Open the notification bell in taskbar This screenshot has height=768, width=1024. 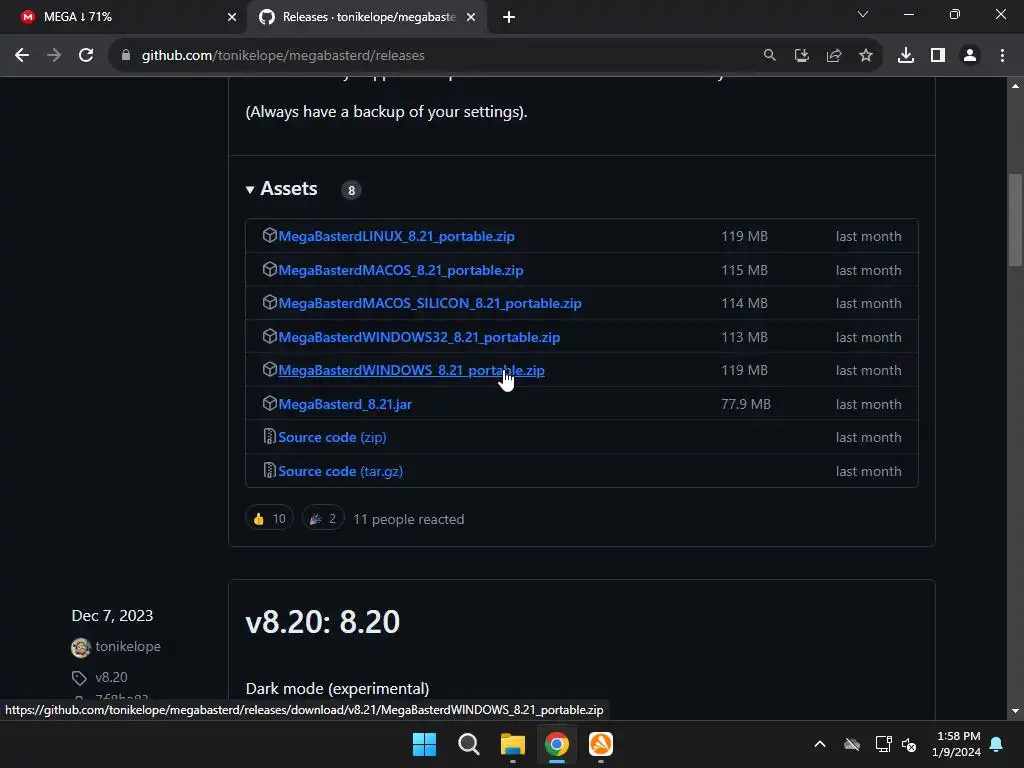point(997,744)
